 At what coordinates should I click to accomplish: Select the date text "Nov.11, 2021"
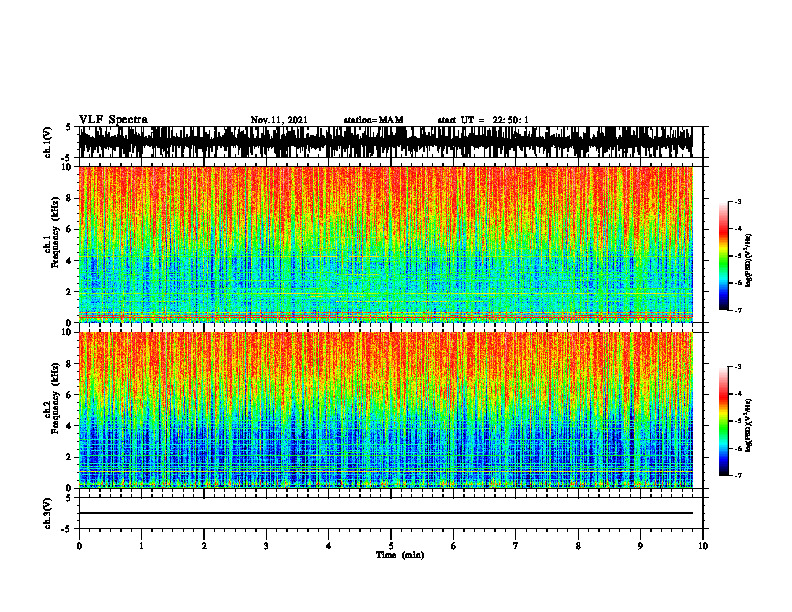point(279,120)
